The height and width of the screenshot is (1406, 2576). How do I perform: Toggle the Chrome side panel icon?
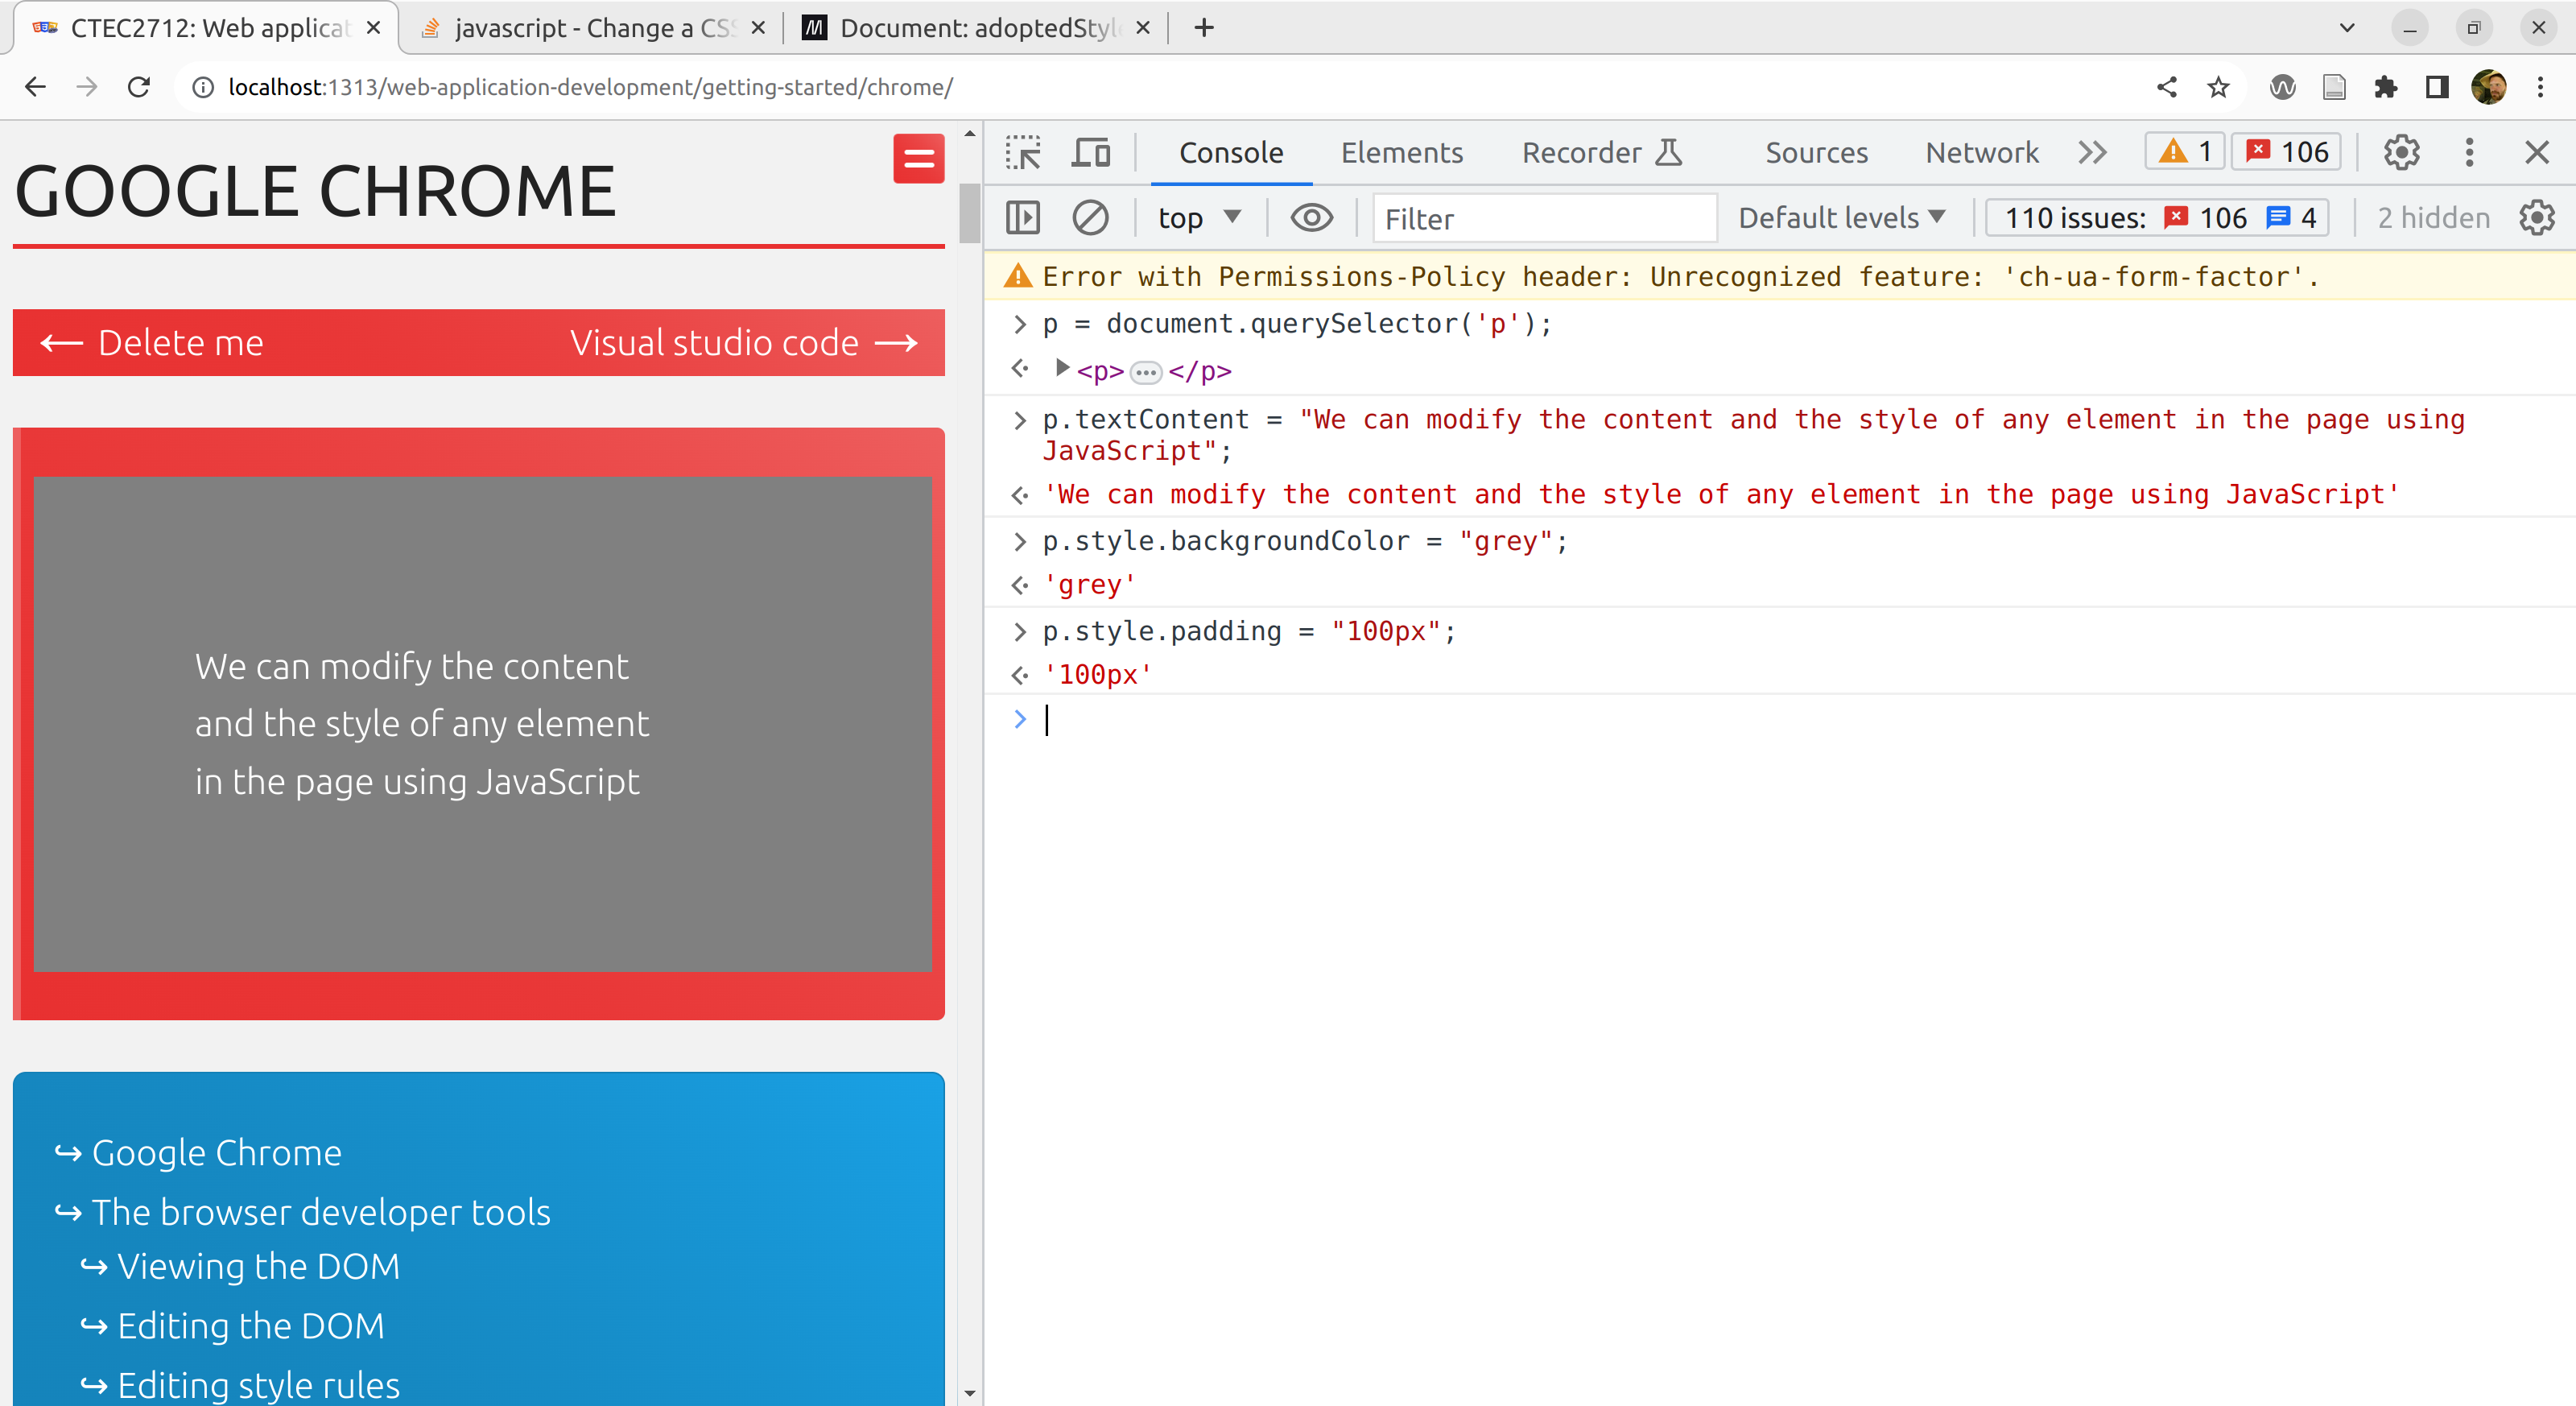click(x=2437, y=87)
